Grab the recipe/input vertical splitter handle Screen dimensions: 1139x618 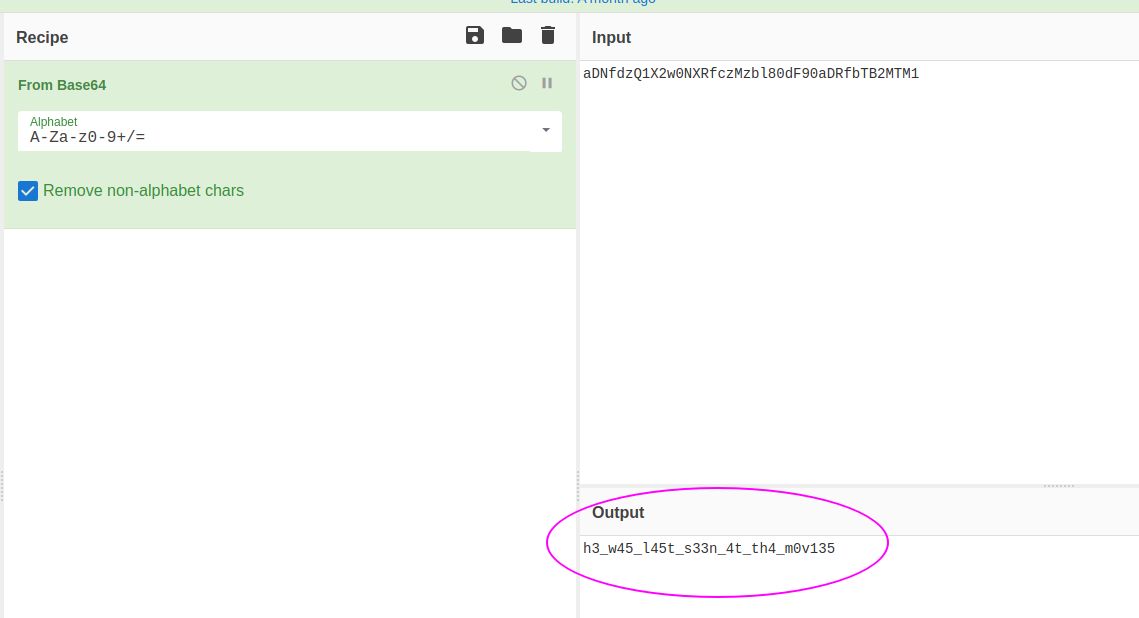577,486
